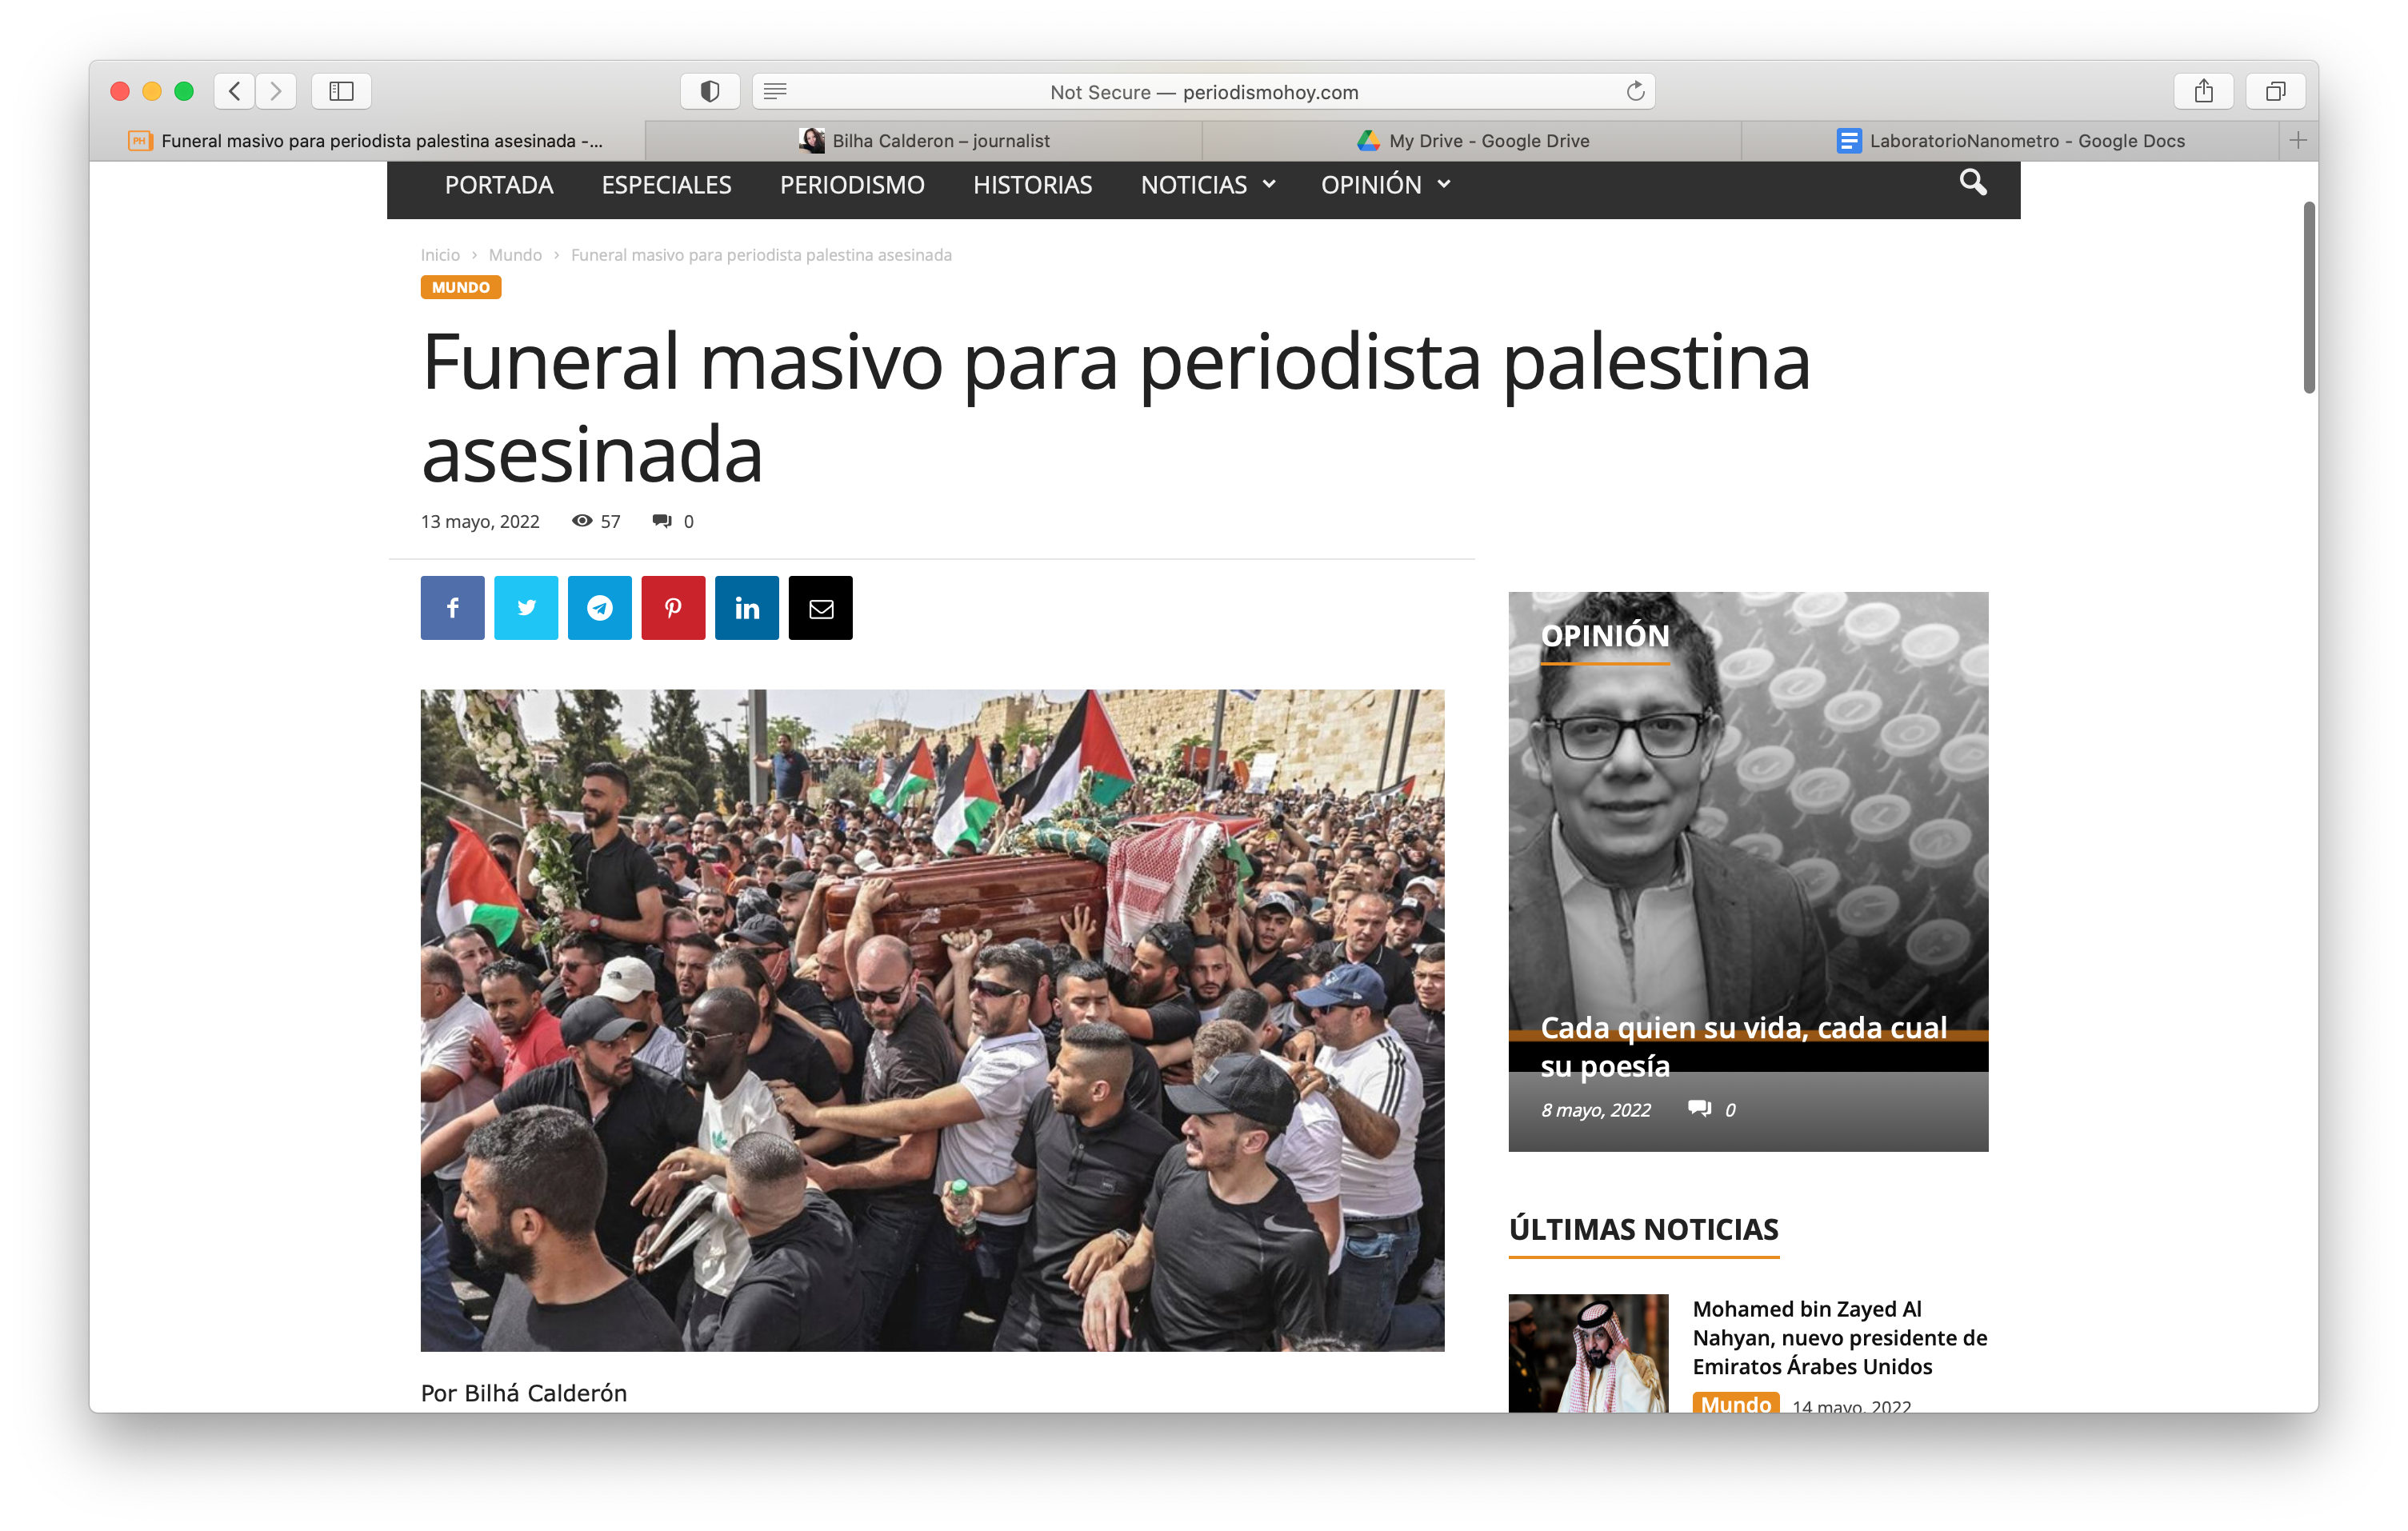Share article on LinkedIn
The width and height of the screenshot is (2408, 1531).
tap(747, 608)
